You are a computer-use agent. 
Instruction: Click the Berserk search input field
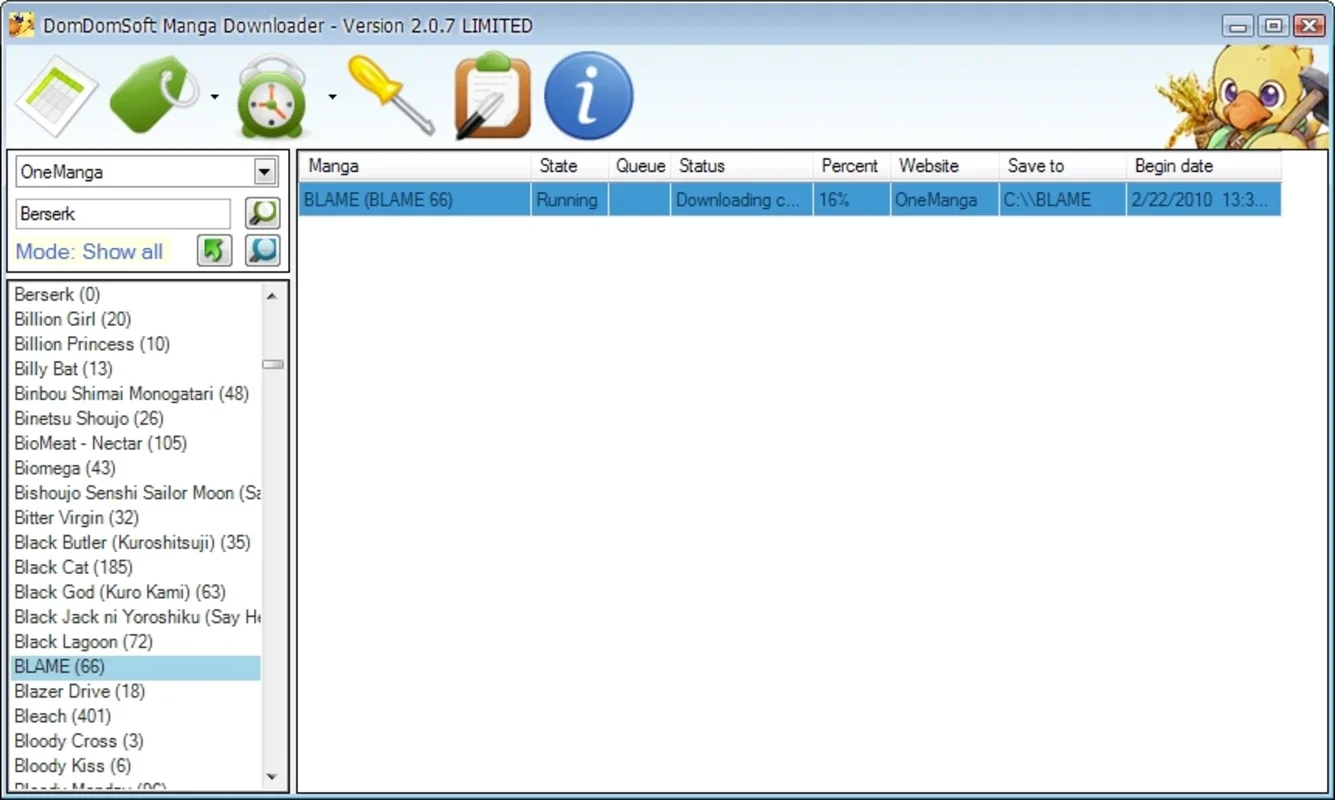coord(123,214)
